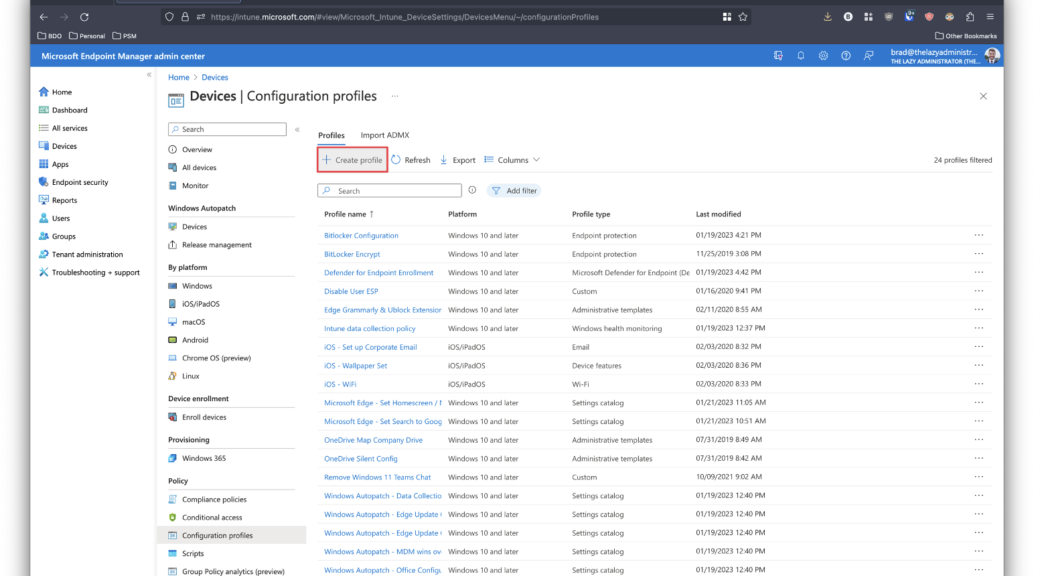This screenshot has height=576, width=1038.
Task: Open more options for Remove Windows 11 Teams Chat
Action: pyautogui.click(x=979, y=477)
